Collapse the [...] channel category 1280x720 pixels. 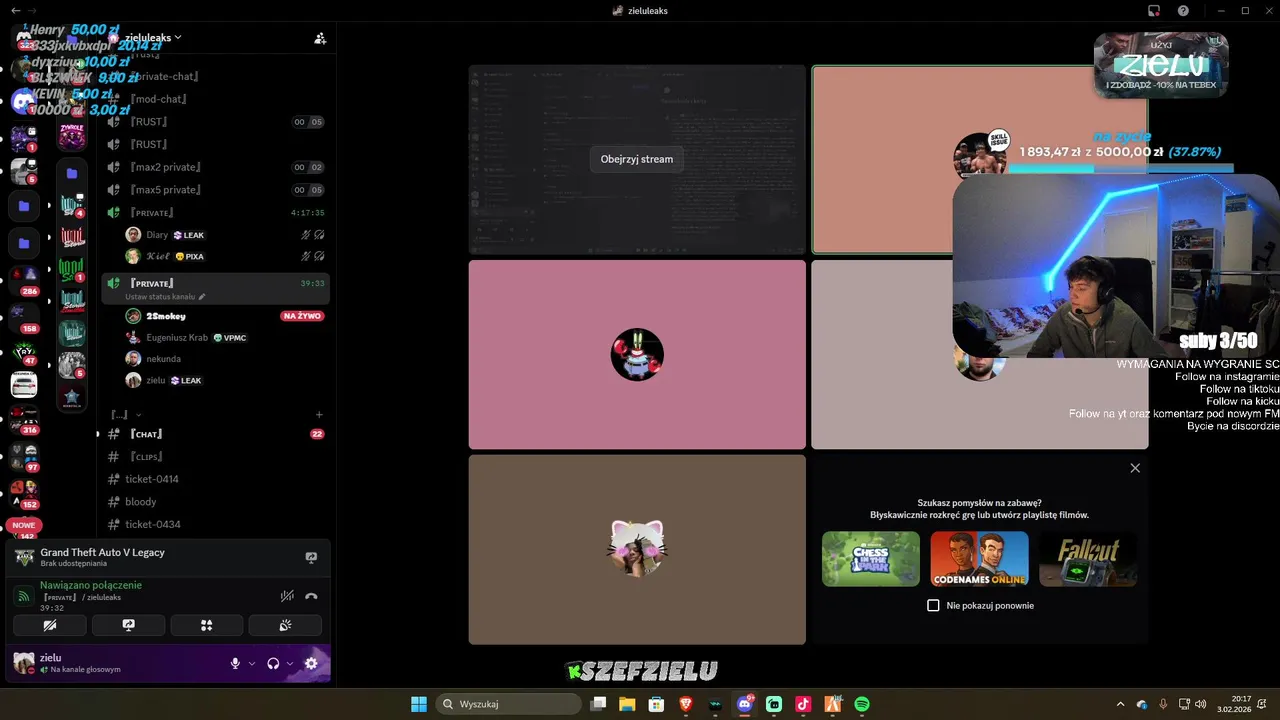126,414
